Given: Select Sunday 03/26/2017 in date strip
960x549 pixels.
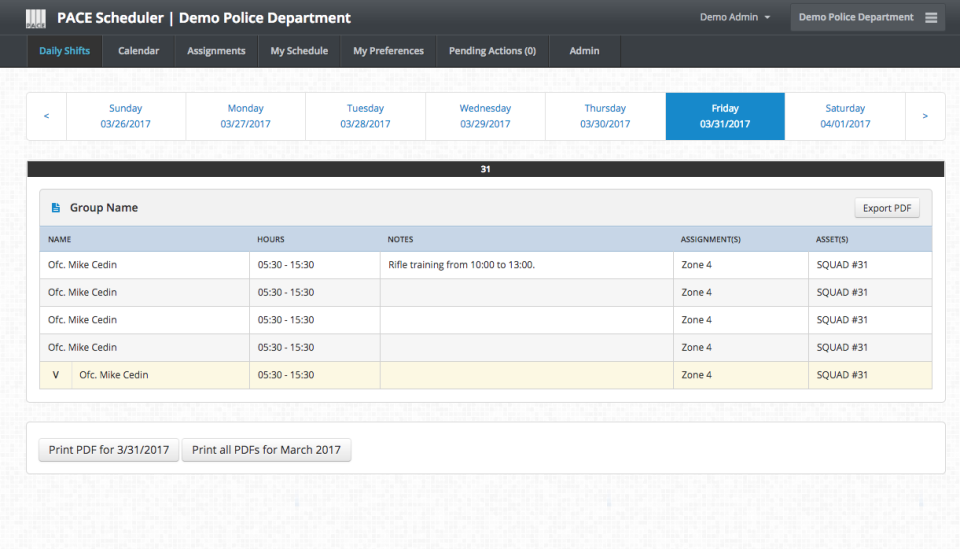Looking at the screenshot, I should point(126,116).
